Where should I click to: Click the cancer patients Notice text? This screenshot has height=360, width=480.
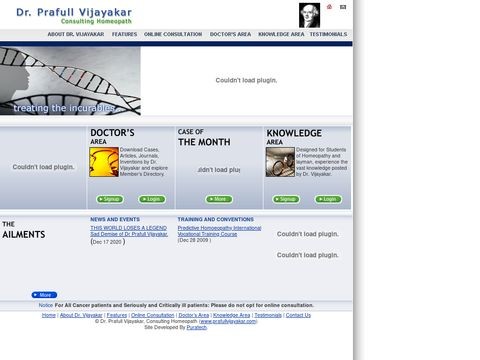point(176,305)
